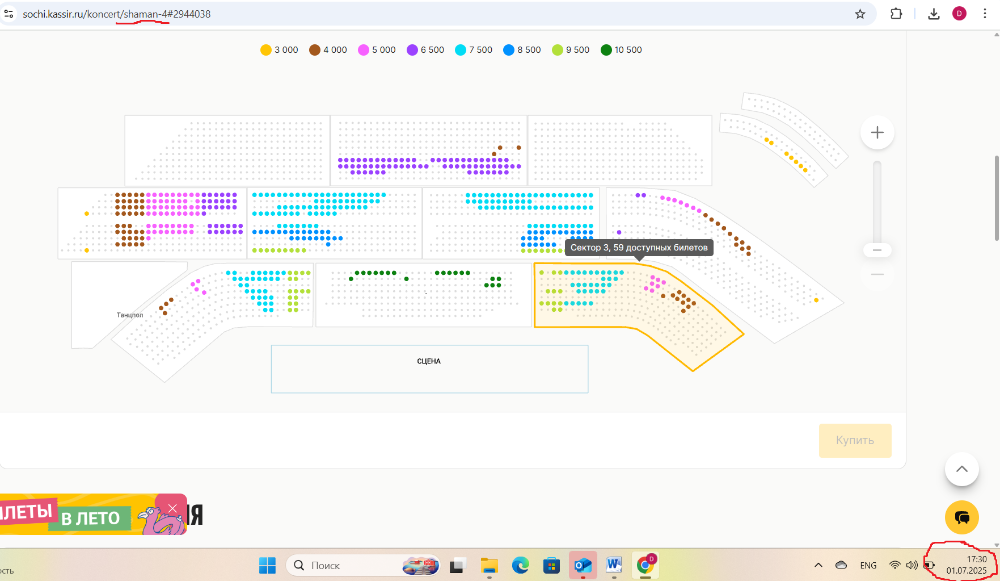Open Task View on the taskbar

pos(457,566)
